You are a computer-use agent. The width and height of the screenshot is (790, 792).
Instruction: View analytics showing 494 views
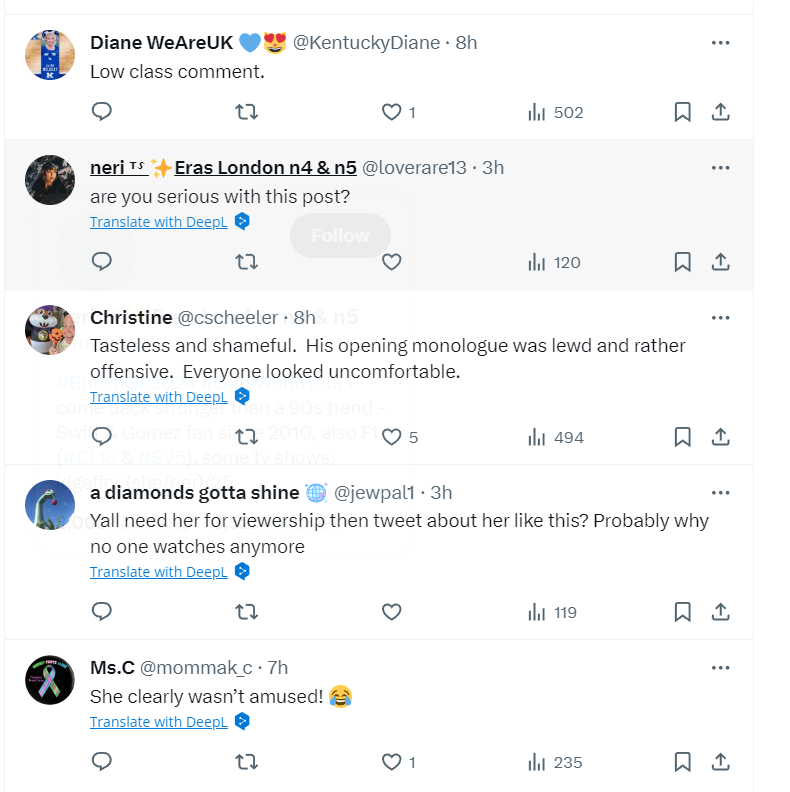pos(556,437)
